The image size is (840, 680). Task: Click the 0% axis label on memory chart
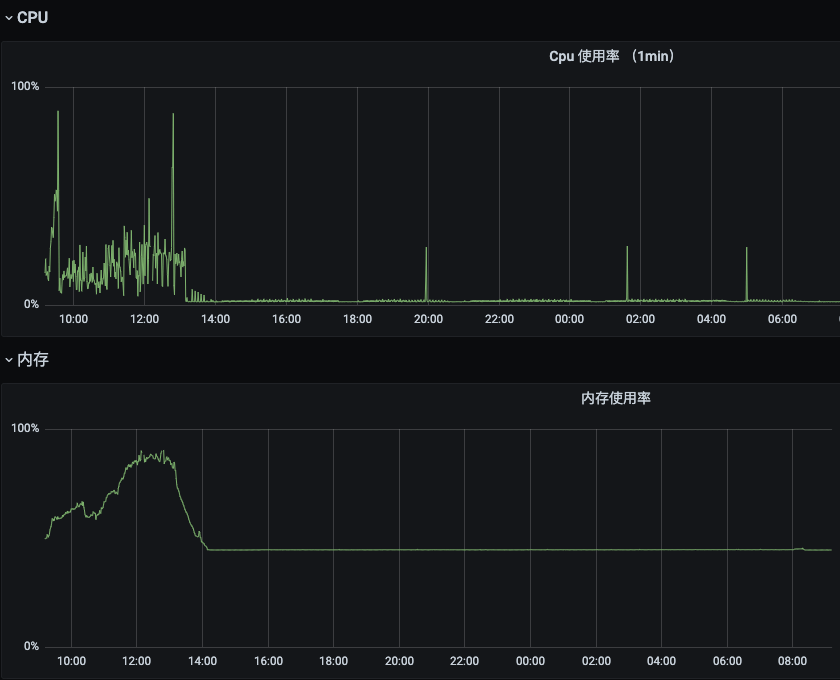tap(31, 646)
